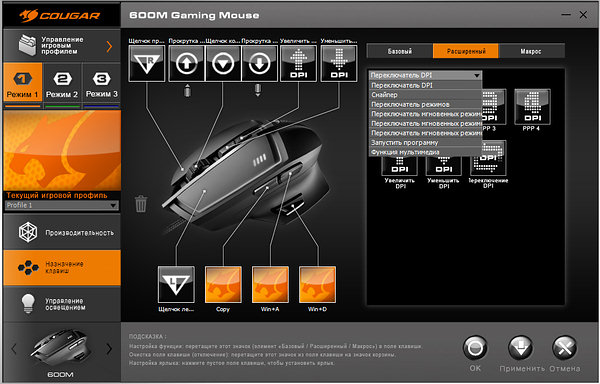The image size is (600, 384).
Task: Click the trash can icon
Action: click(141, 203)
